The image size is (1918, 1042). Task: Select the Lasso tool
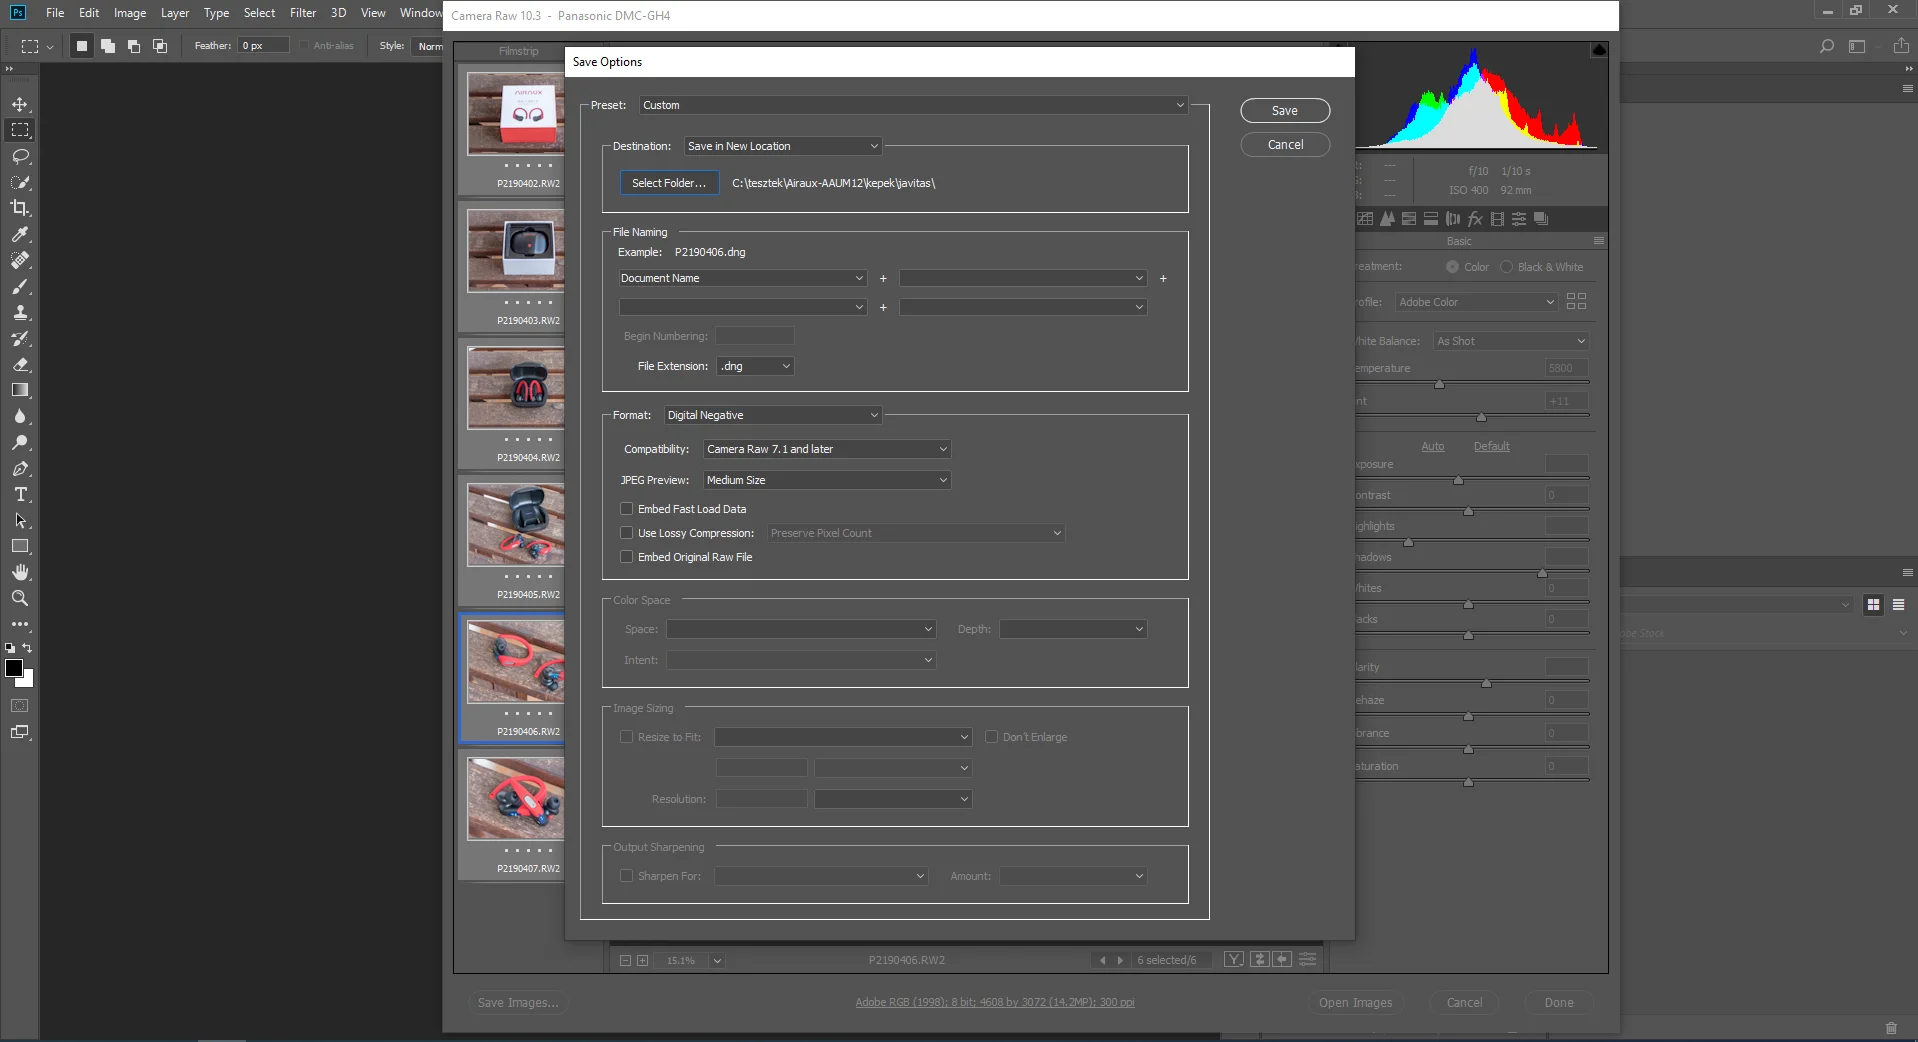(20, 156)
